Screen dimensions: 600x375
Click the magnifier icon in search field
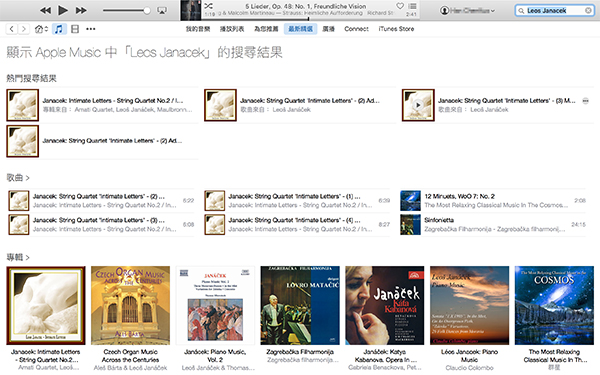click(x=521, y=11)
